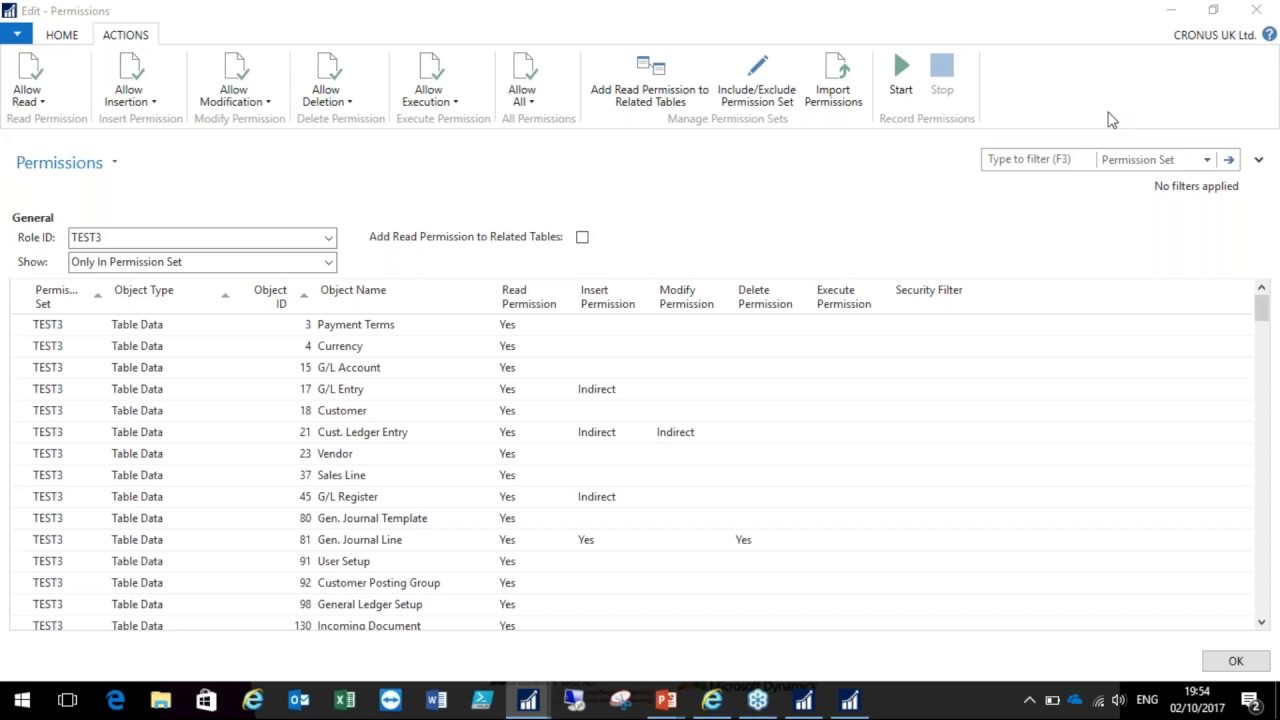1280x720 pixels.
Task: Select the General Ledger Setup row
Action: pyautogui.click(x=630, y=604)
